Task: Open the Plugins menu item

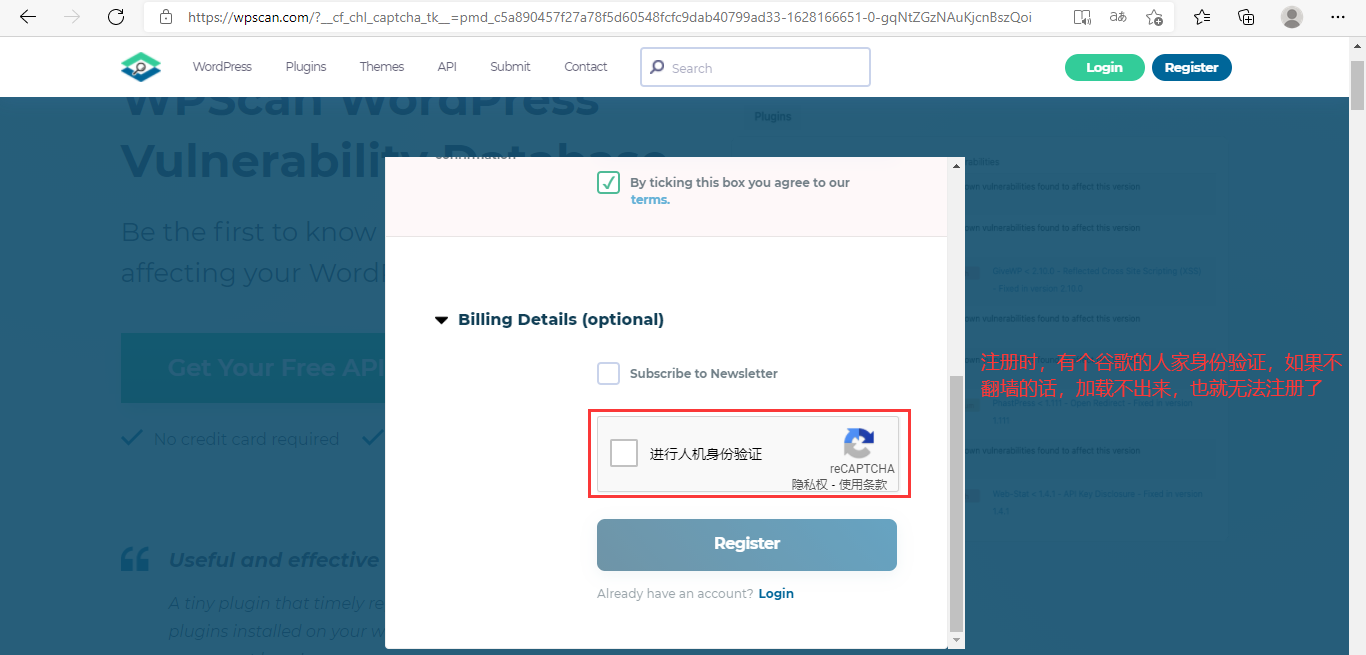Action: click(306, 67)
